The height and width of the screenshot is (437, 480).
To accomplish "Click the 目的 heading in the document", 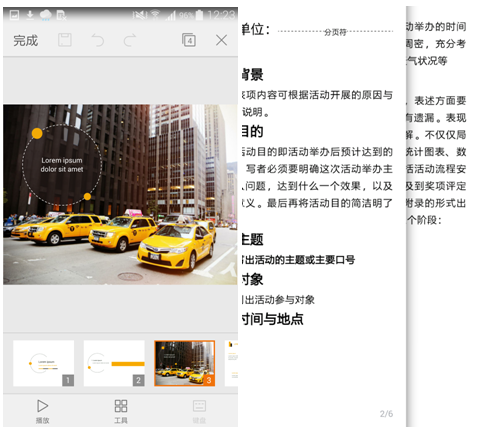I will tap(252, 131).
